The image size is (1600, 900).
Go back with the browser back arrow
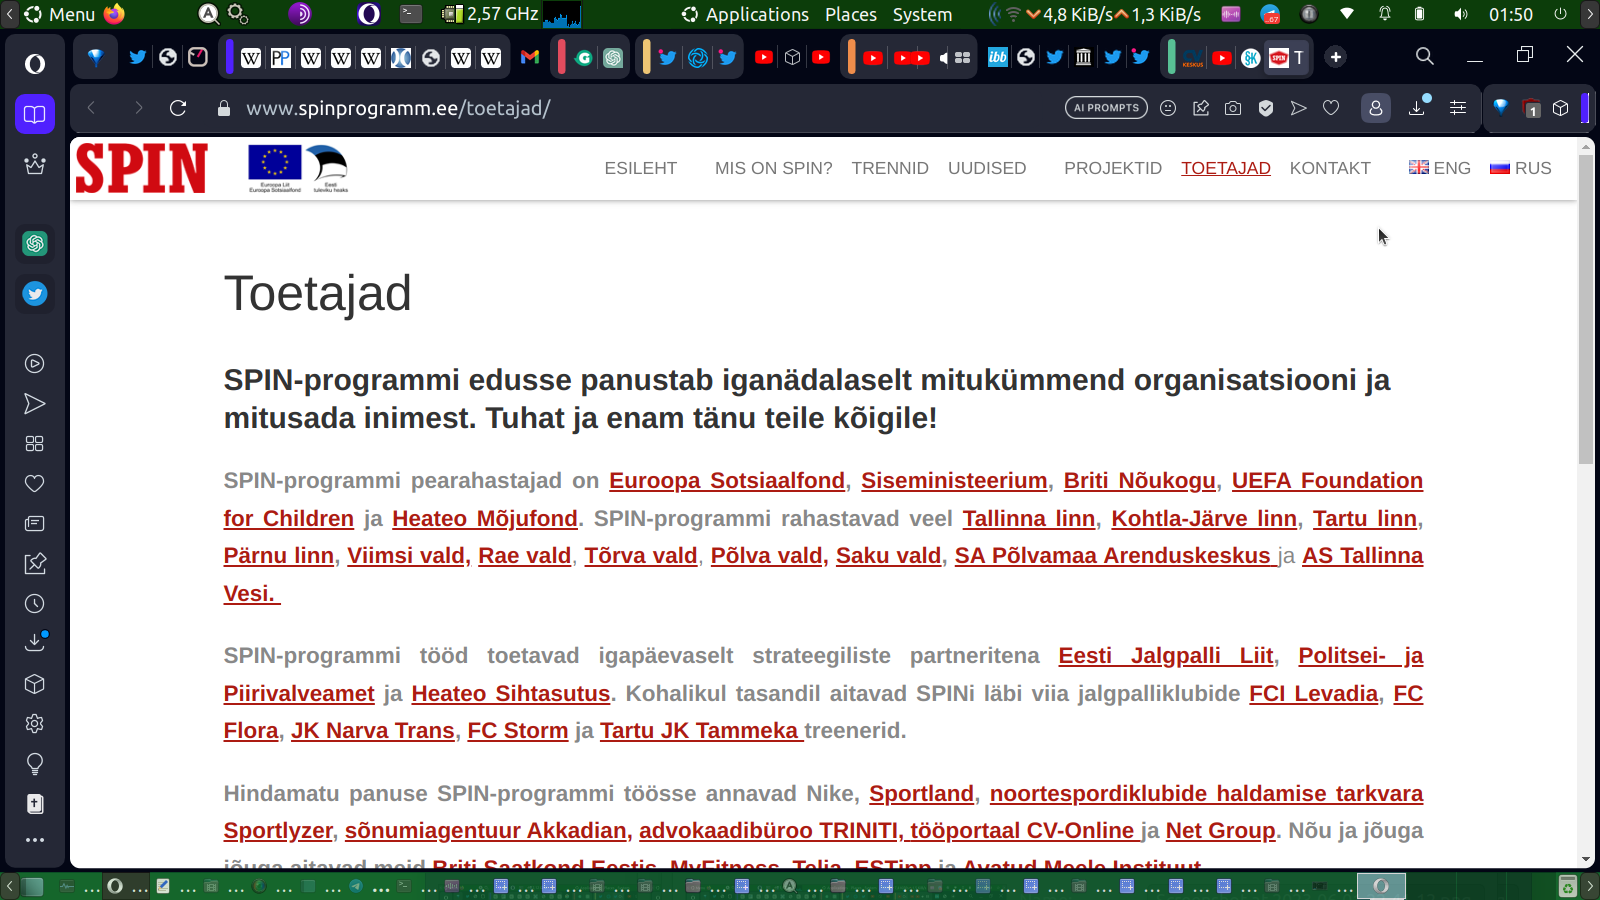click(91, 108)
